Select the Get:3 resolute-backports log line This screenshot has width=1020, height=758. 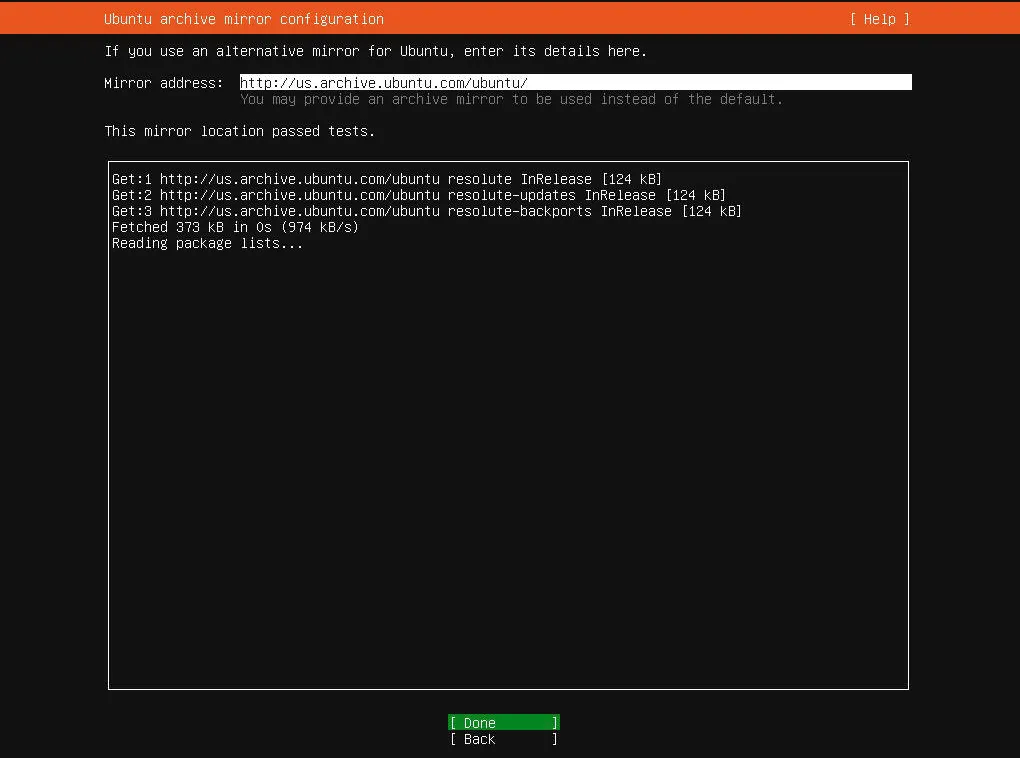pyautogui.click(x=426, y=211)
